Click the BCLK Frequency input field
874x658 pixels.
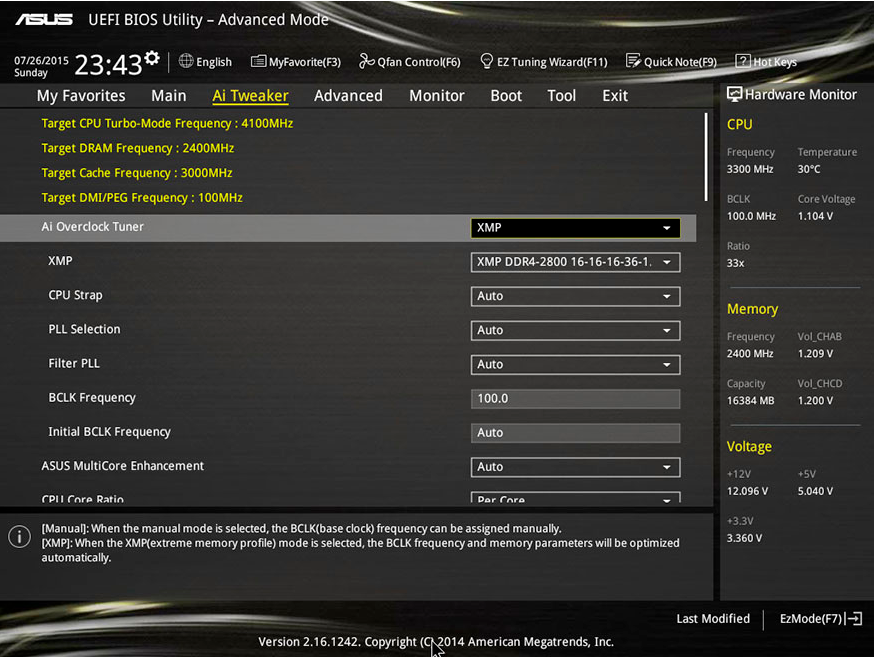(x=575, y=398)
